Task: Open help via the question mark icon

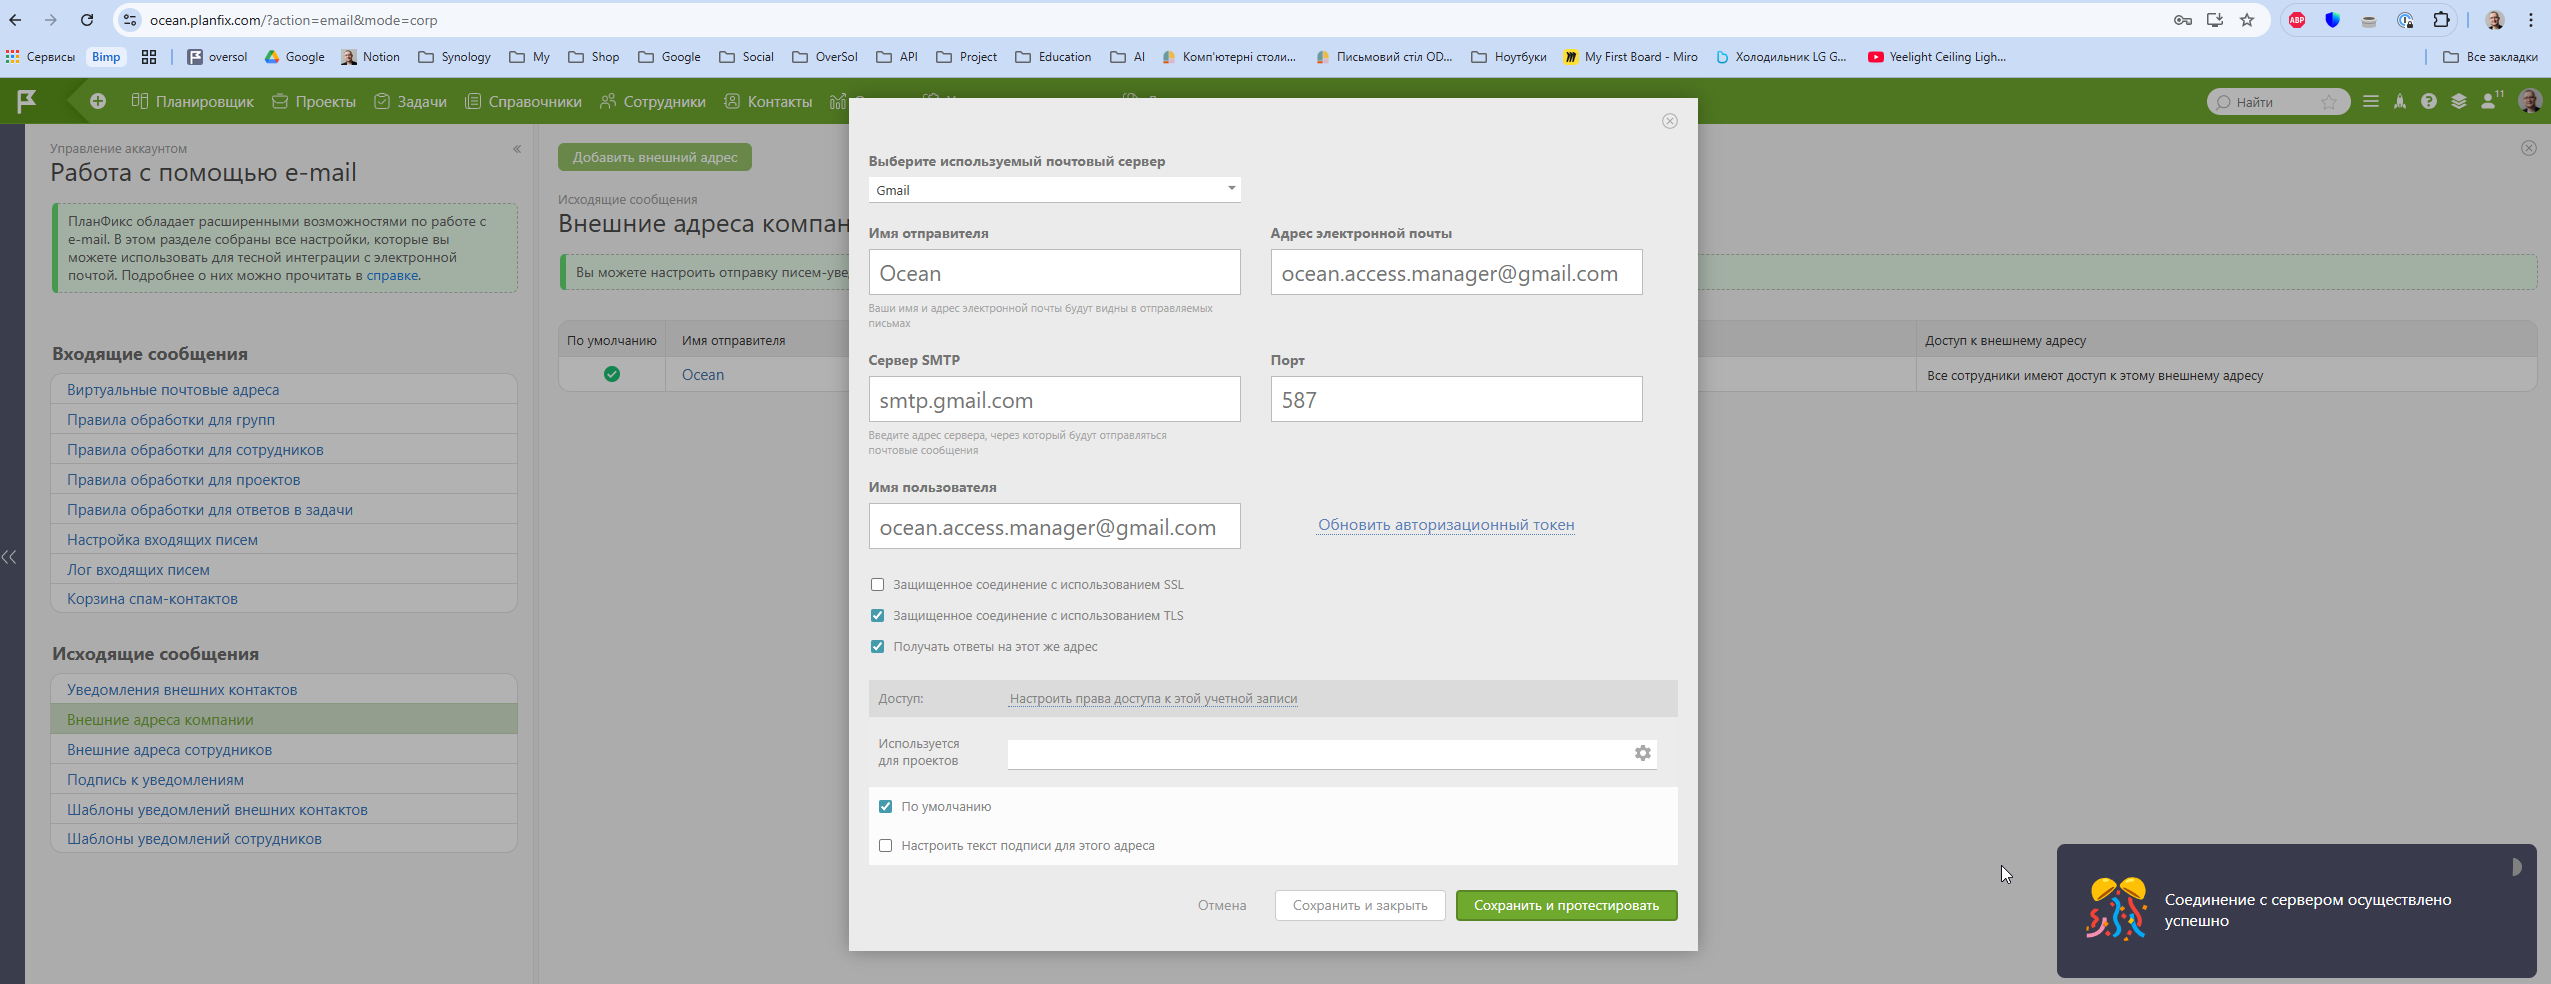Action: coord(2429,101)
